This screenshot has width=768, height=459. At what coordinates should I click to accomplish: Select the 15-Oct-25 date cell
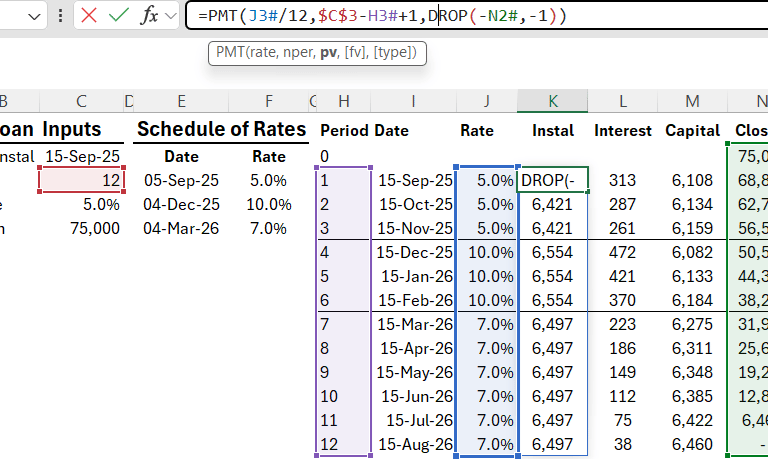[413, 204]
